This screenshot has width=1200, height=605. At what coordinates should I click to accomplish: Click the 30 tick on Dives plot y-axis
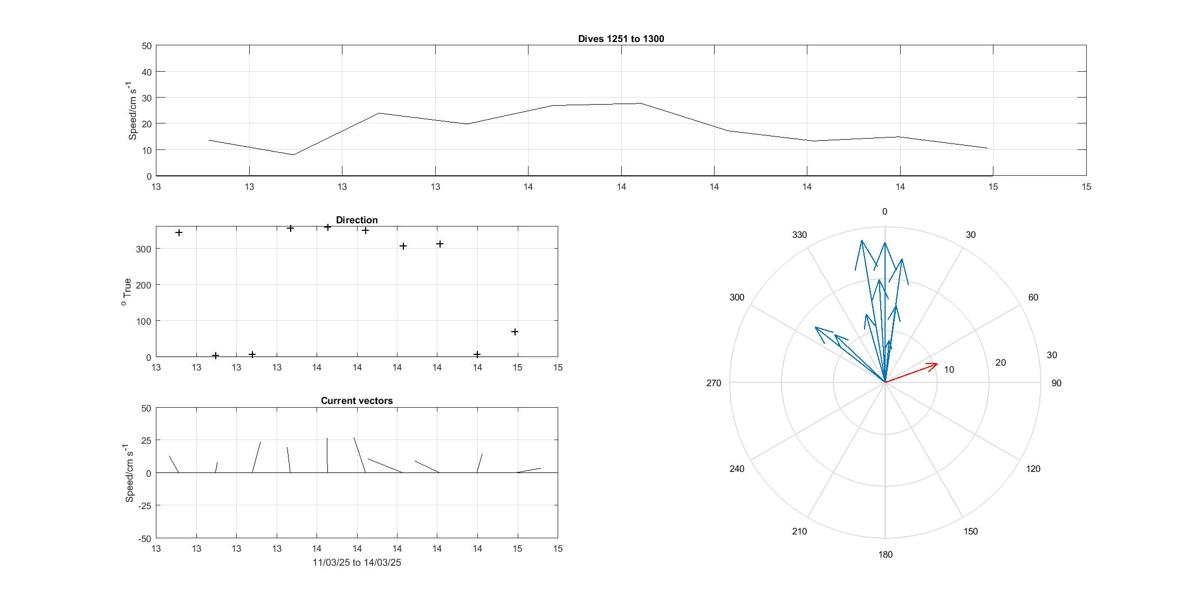[146, 98]
